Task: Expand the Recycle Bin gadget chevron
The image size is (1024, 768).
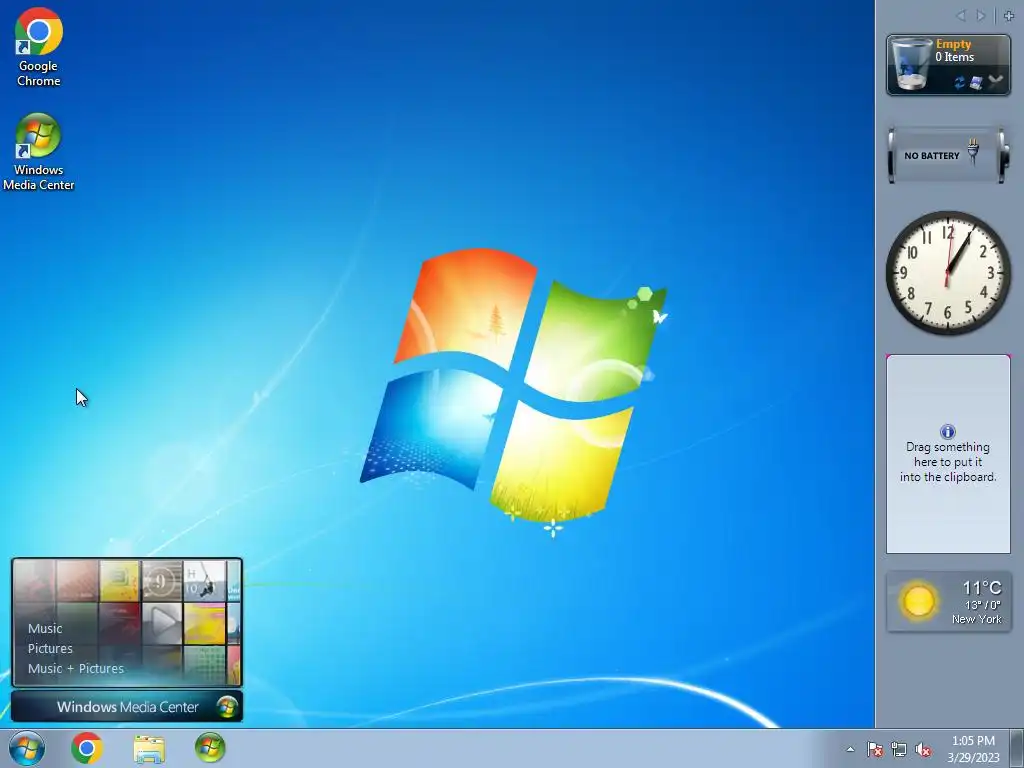Action: 995,80
